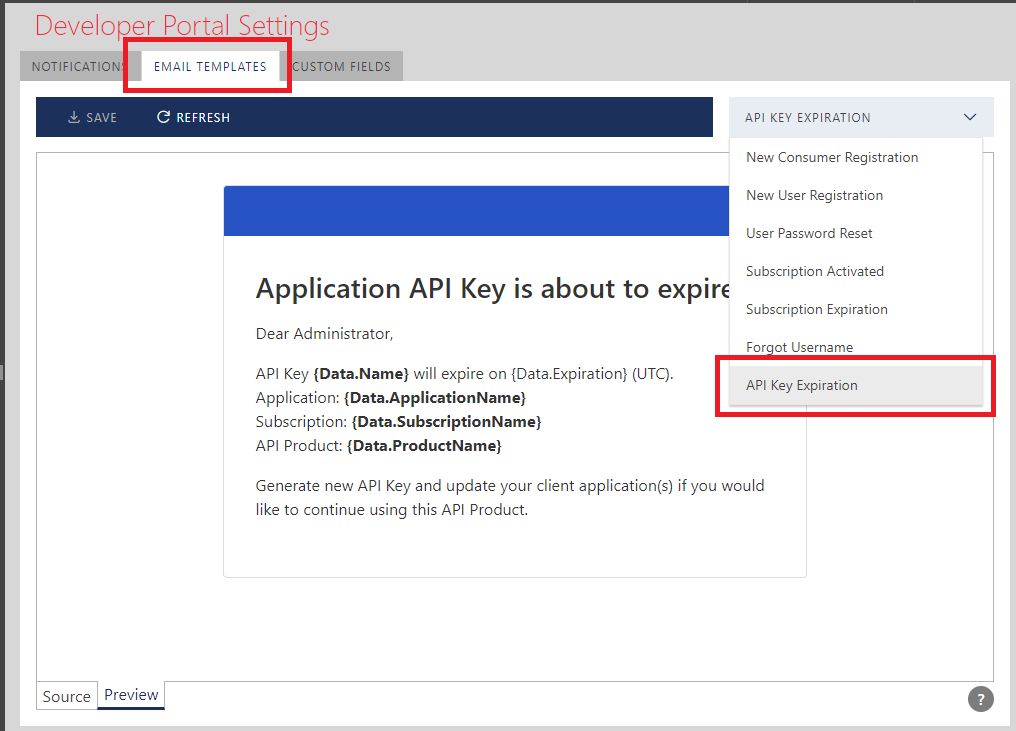Click the Refresh circular arrow icon
Viewport: 1016px width, 731px height.
[164, 118]
